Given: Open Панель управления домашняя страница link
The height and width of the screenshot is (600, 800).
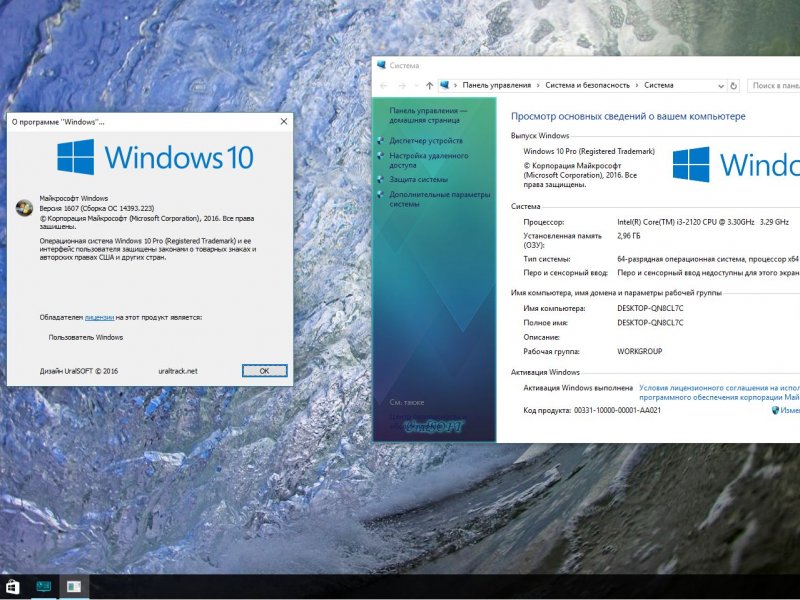Looking at the screenshot, I should tap(428, 115).
